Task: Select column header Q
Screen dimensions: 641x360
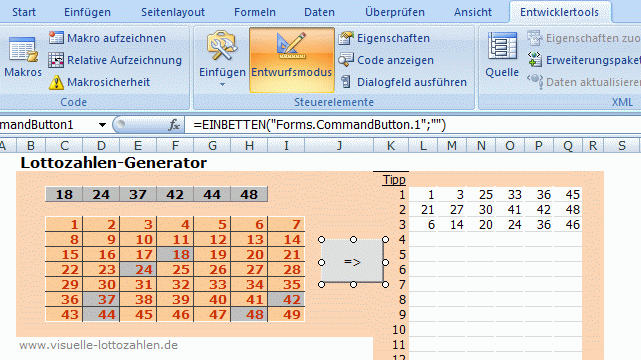Action: [x=568, y=145]
